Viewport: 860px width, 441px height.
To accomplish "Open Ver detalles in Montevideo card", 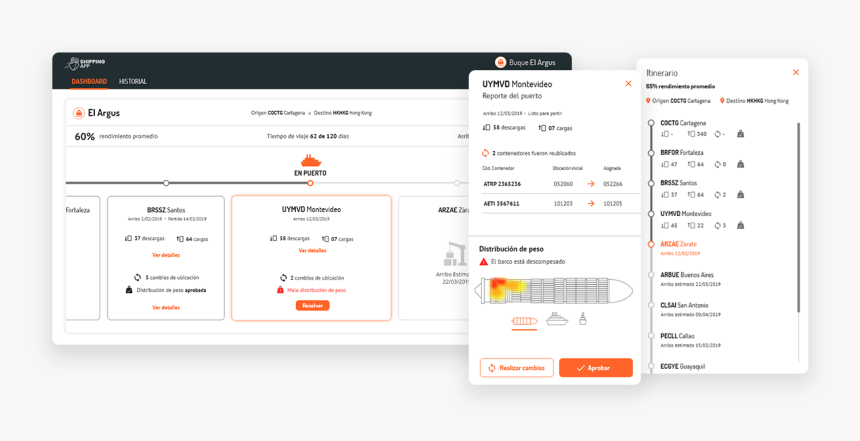I will pyautogui.click(x=313, y=251).
